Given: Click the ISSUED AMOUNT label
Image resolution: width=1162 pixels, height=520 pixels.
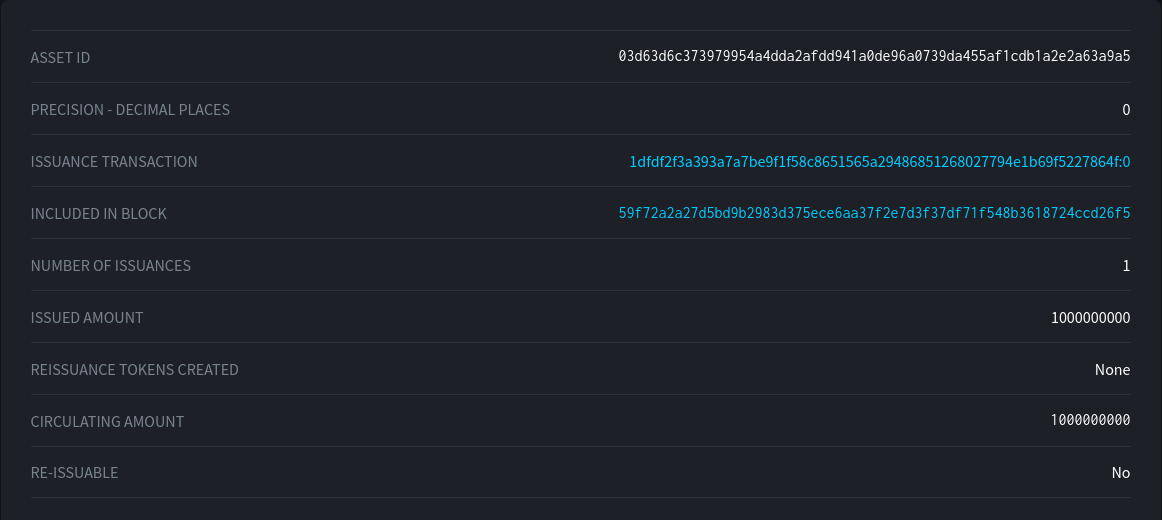Looking at the screenshot, I should [87, 318].
